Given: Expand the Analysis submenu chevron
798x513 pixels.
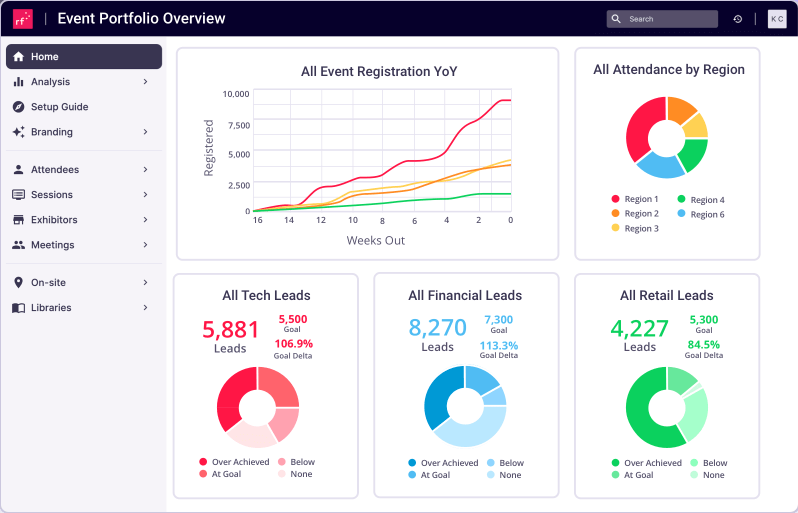Looking at the screenshot, I should coord(145,82).
